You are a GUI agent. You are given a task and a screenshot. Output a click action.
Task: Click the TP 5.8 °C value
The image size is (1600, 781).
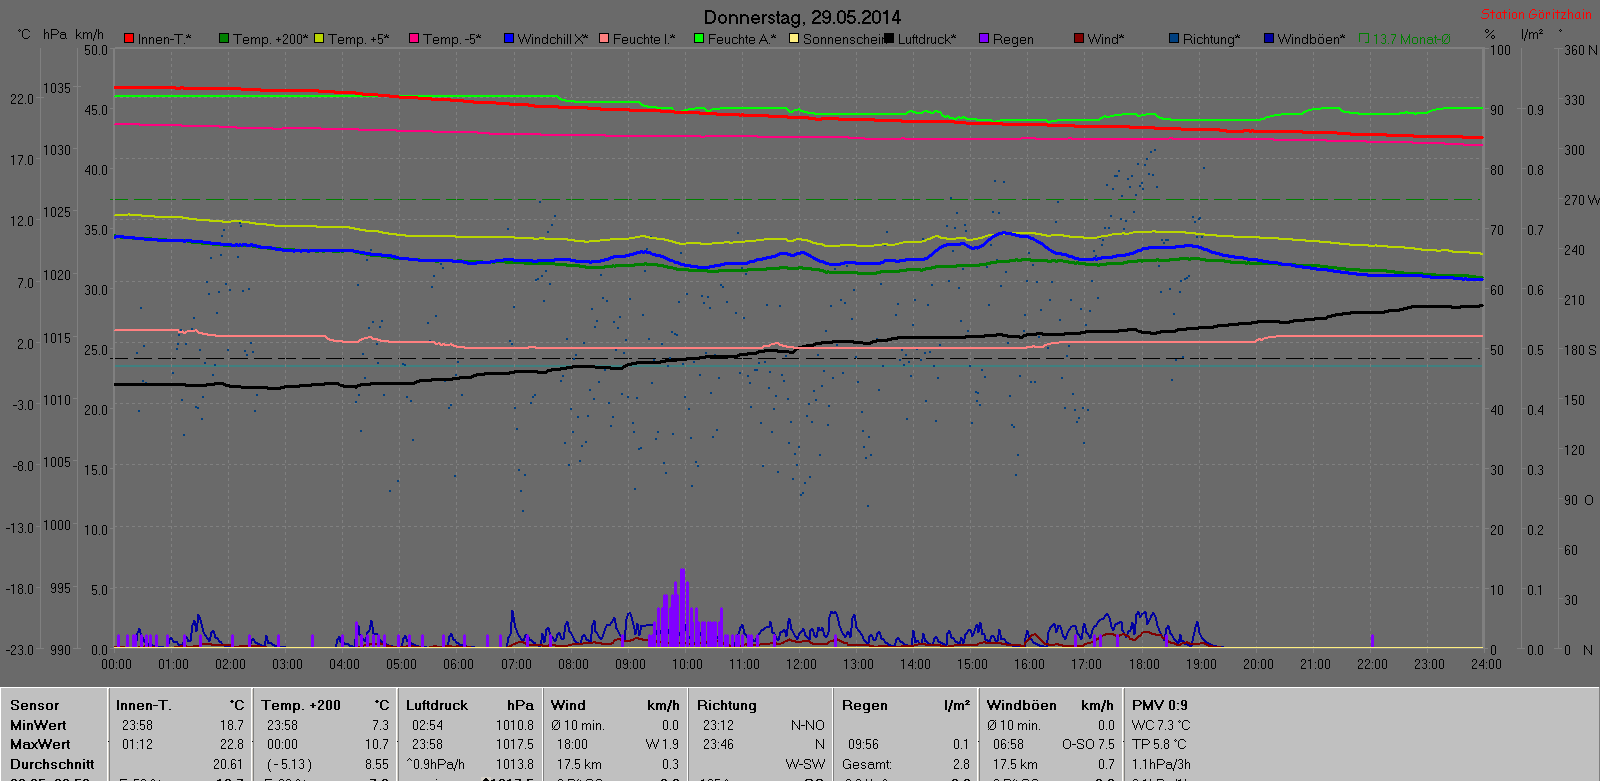coord(1159,744)
